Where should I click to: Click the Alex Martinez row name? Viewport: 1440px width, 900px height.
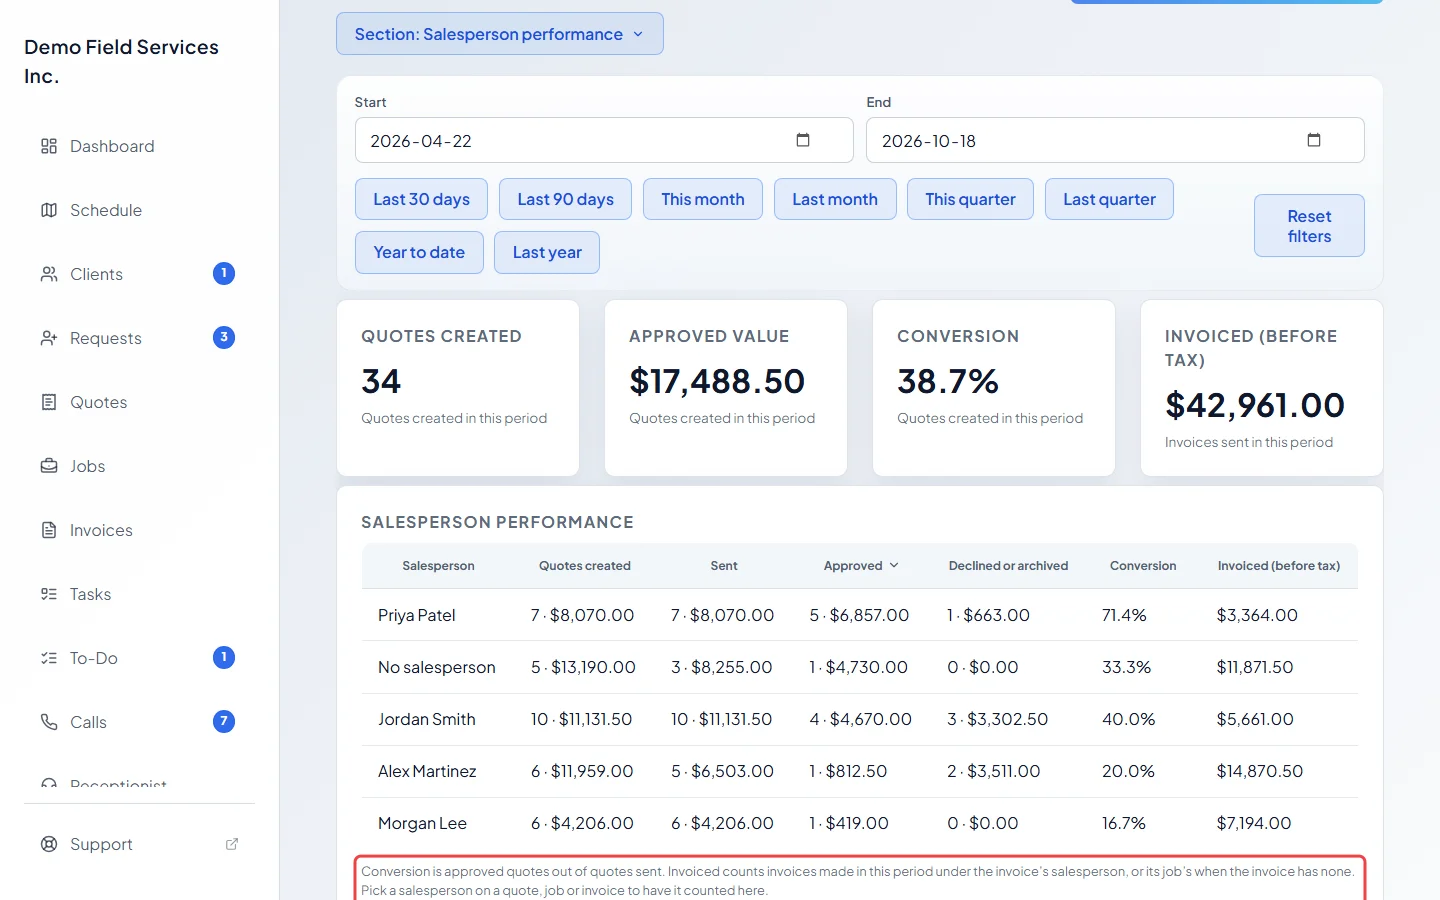click(427, 771)
